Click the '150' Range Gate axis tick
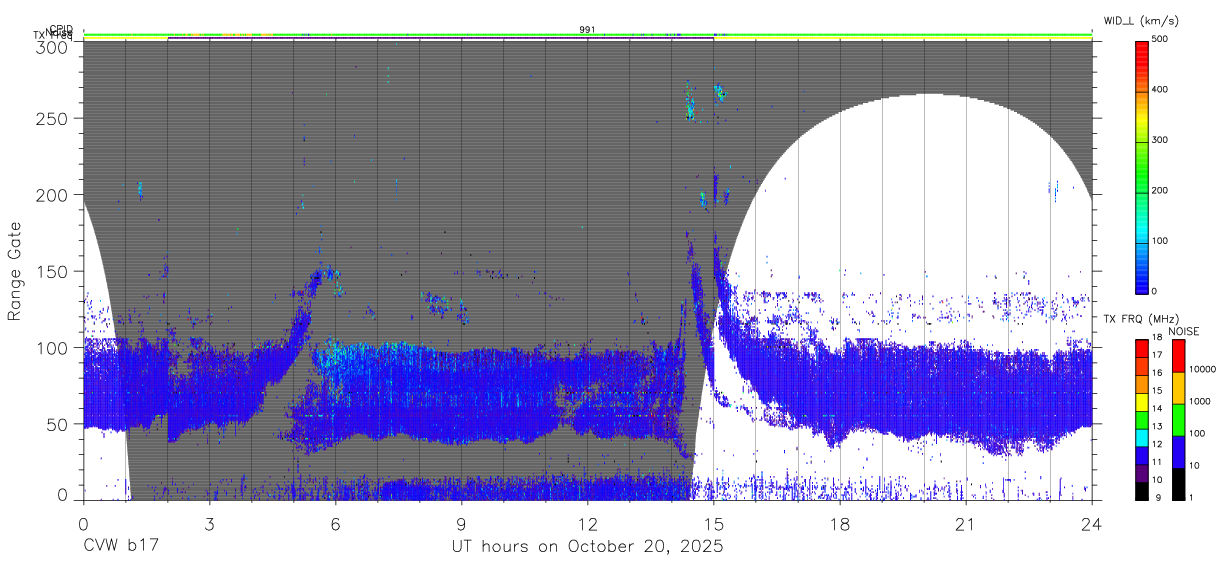 pos(51,271)
